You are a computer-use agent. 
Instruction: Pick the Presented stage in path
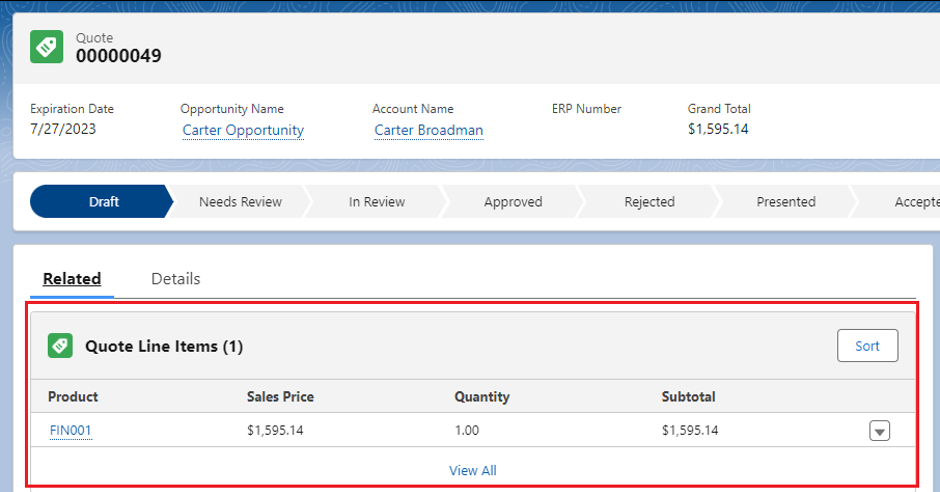(785, 202)
